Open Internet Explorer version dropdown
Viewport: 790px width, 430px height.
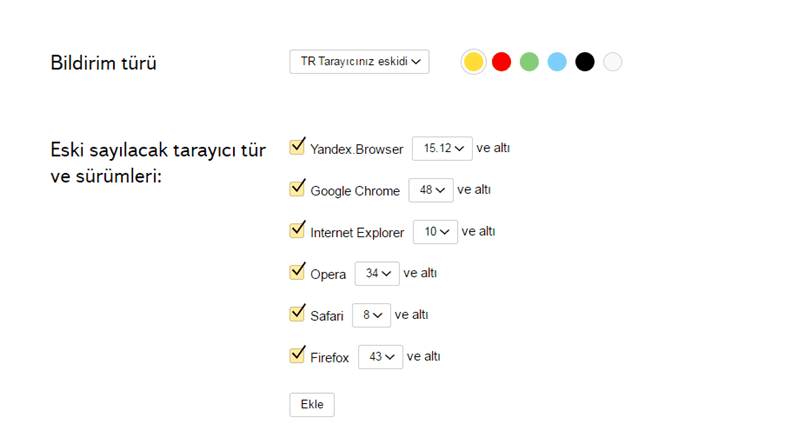click(435, 232)
